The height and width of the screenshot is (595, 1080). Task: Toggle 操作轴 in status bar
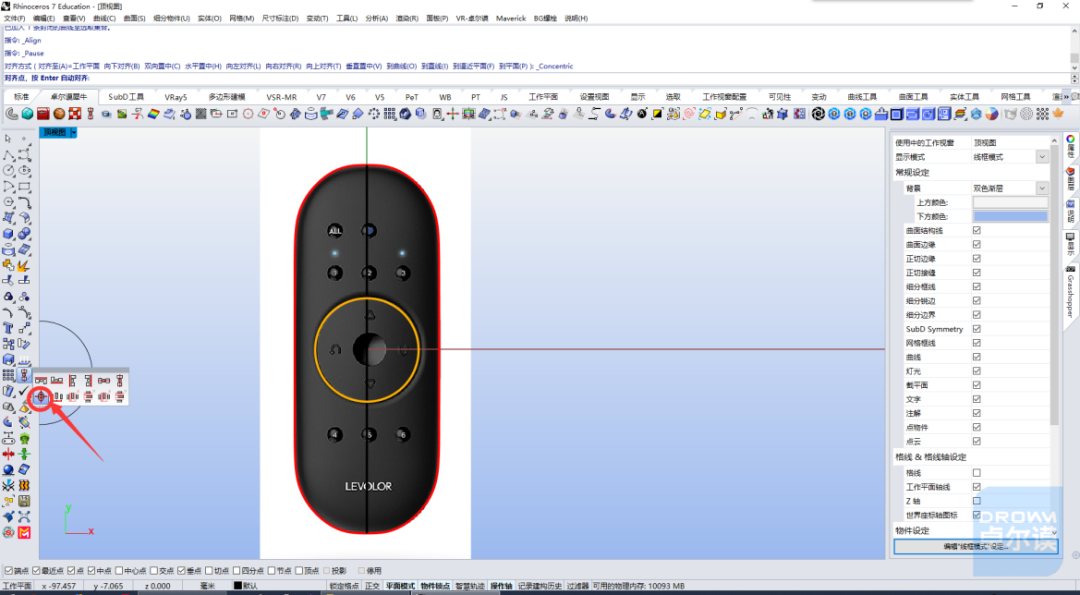click(501, 586)
